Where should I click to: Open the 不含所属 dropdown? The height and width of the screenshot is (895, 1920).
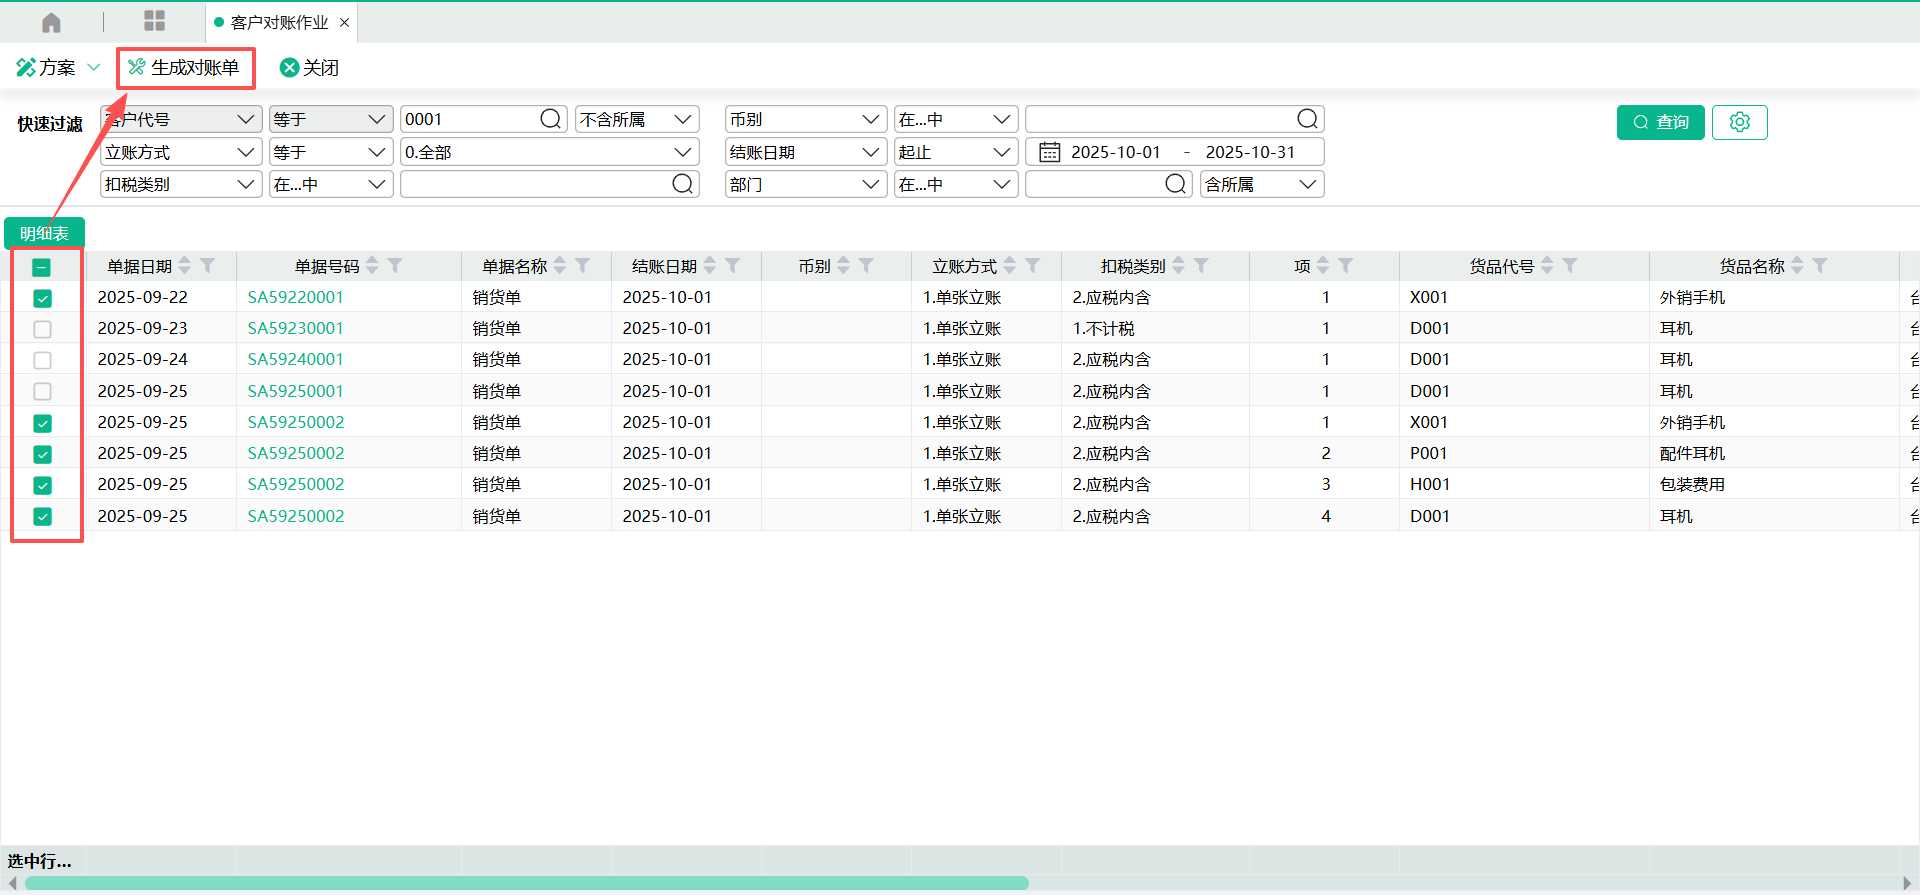click(636, 119)
